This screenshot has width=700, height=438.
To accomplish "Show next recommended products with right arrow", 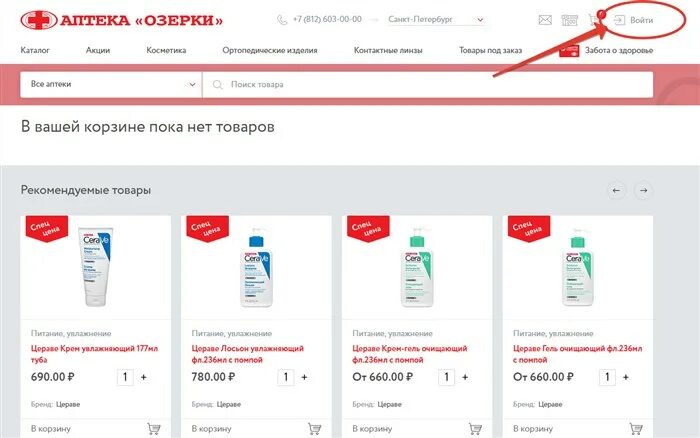I will coord(643,191).
